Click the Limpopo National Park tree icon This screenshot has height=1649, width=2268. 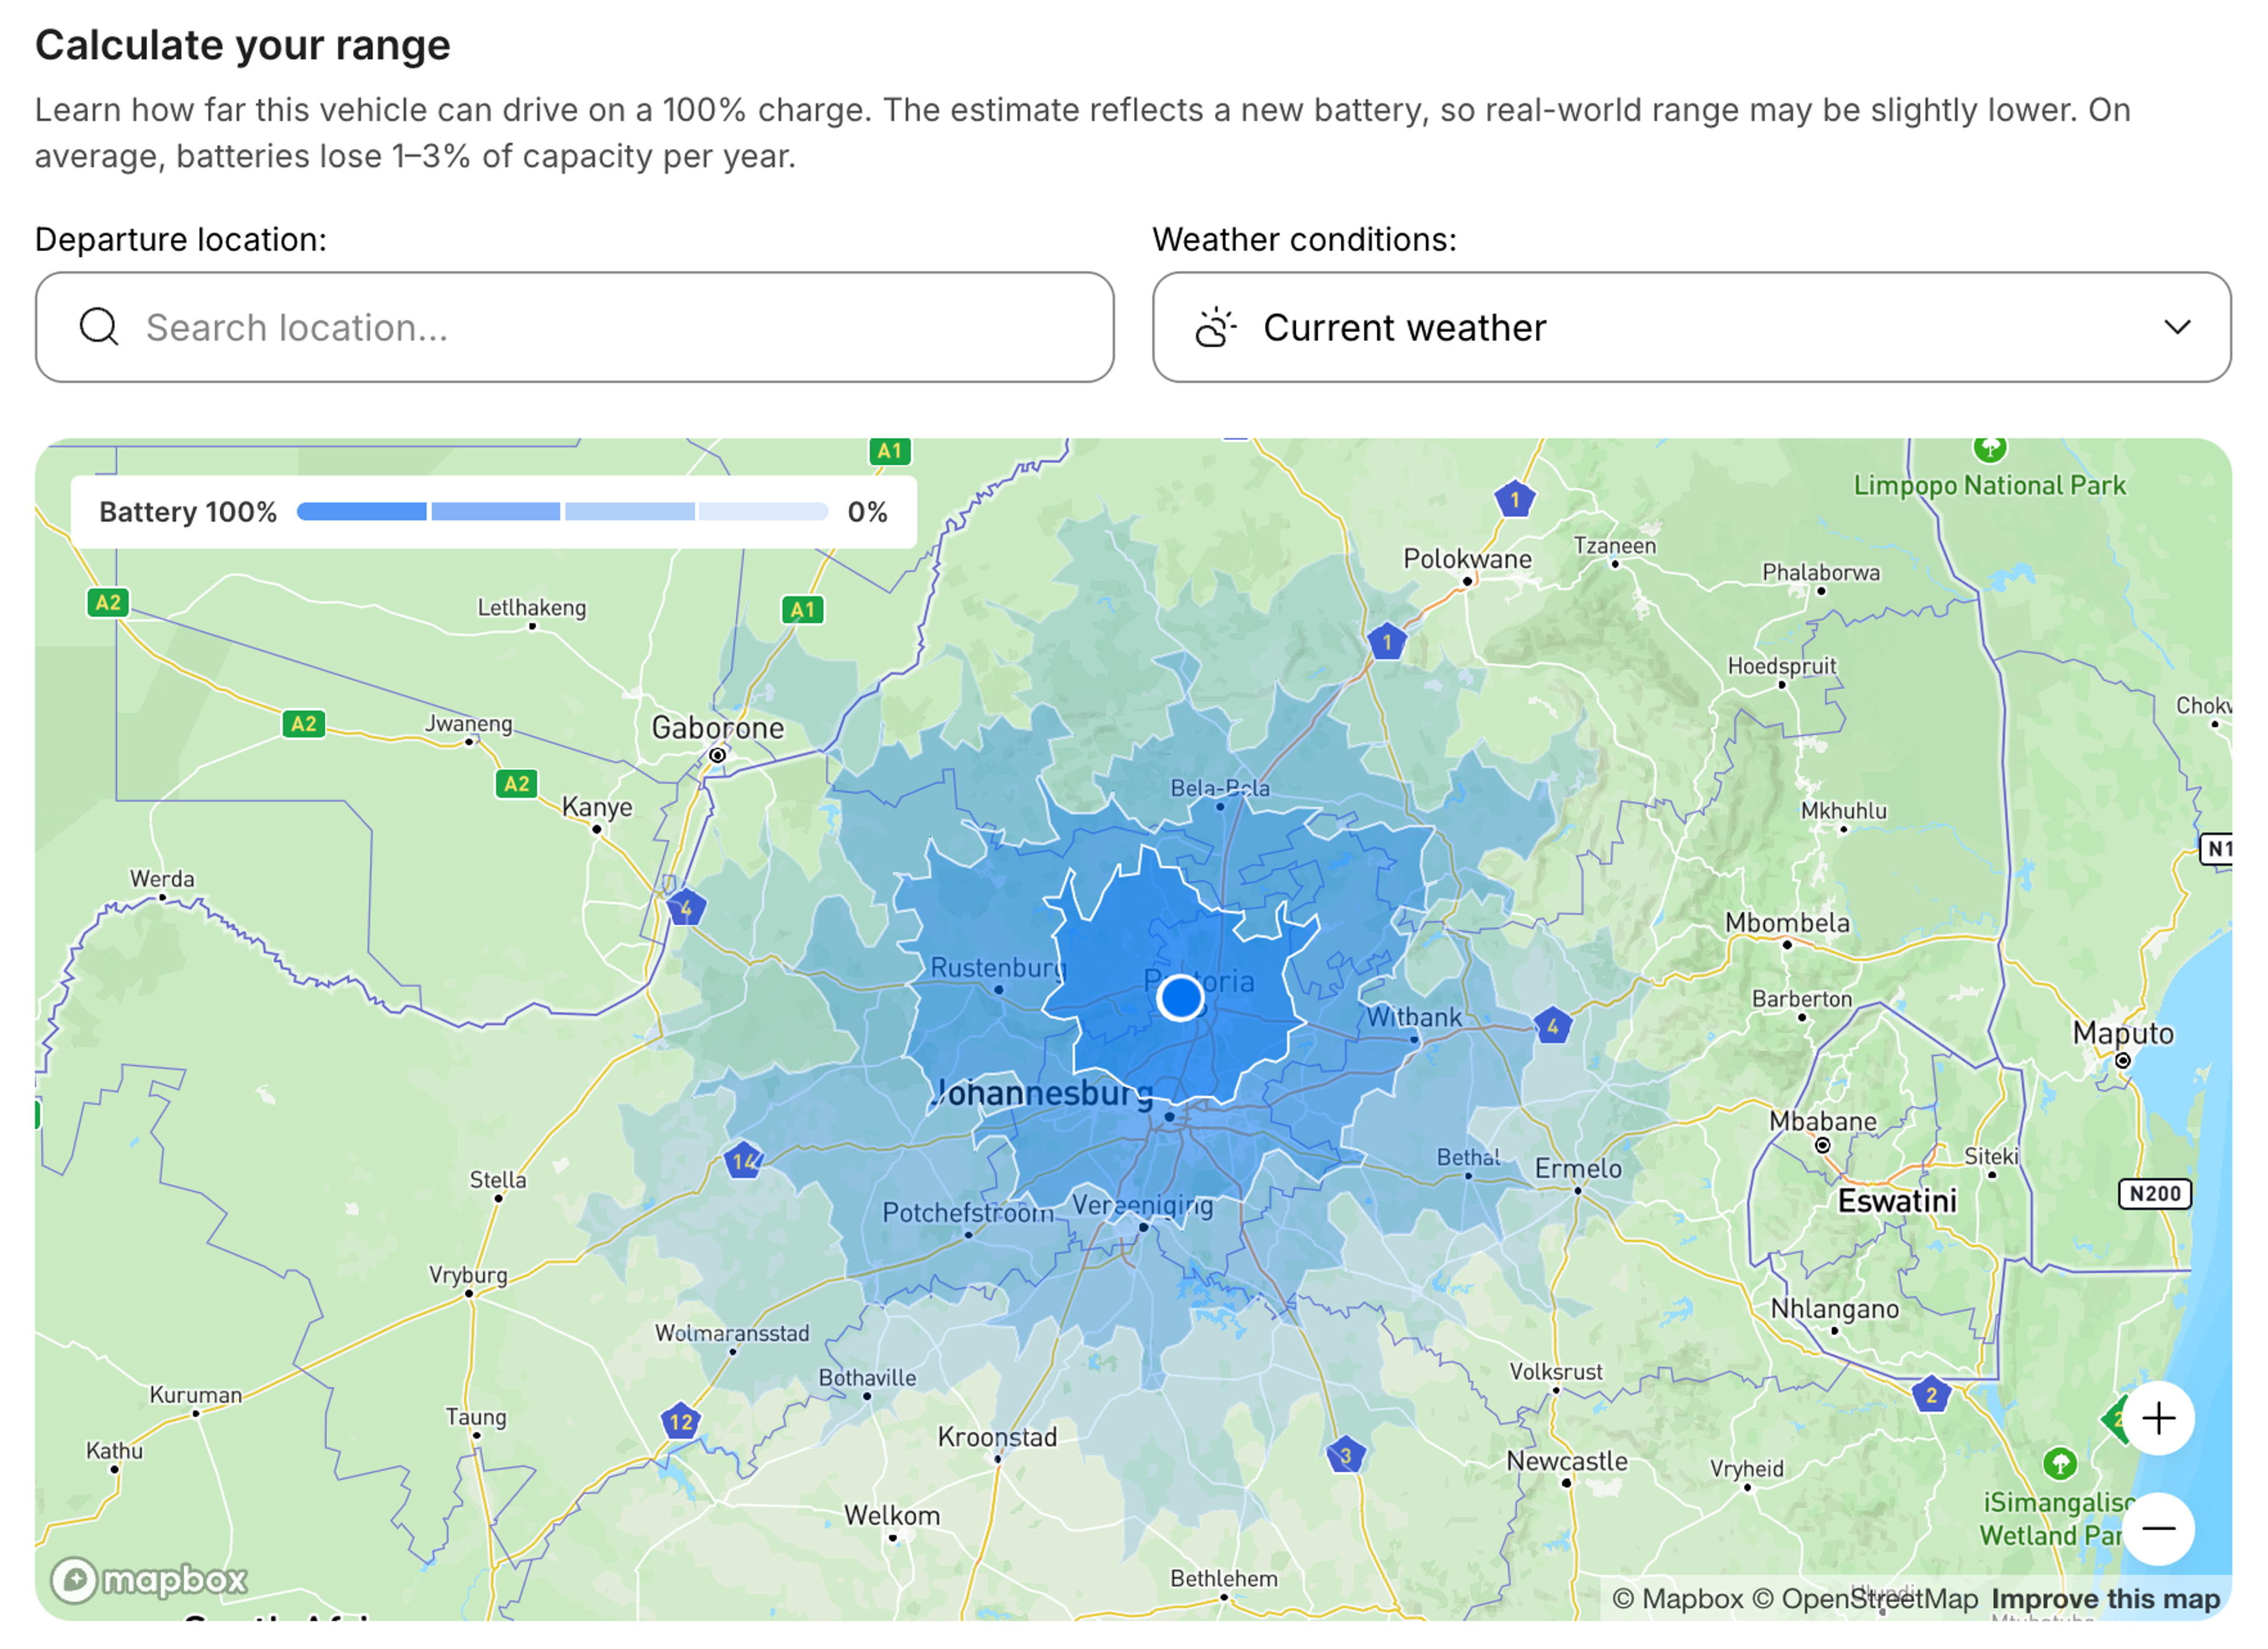[x=1989, y=447]
